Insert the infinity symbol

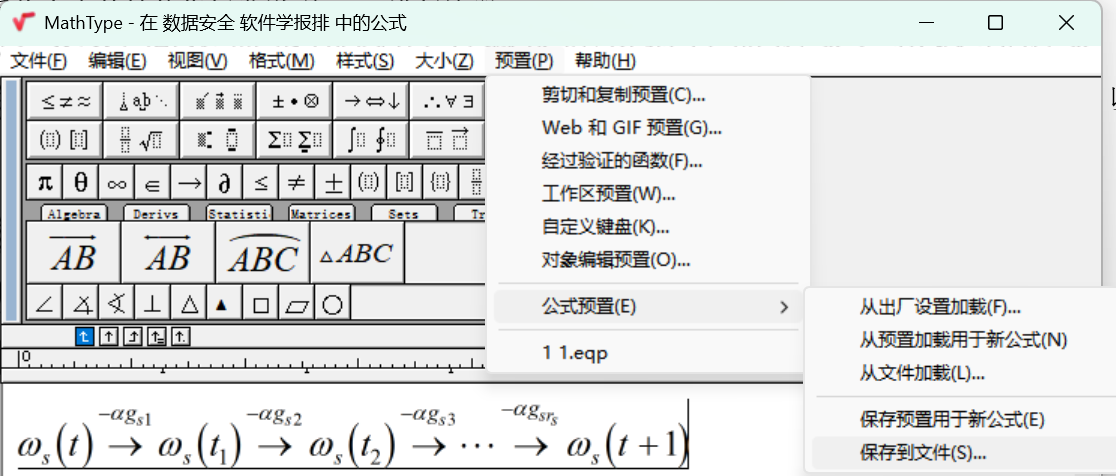click(x=117, y=184)
